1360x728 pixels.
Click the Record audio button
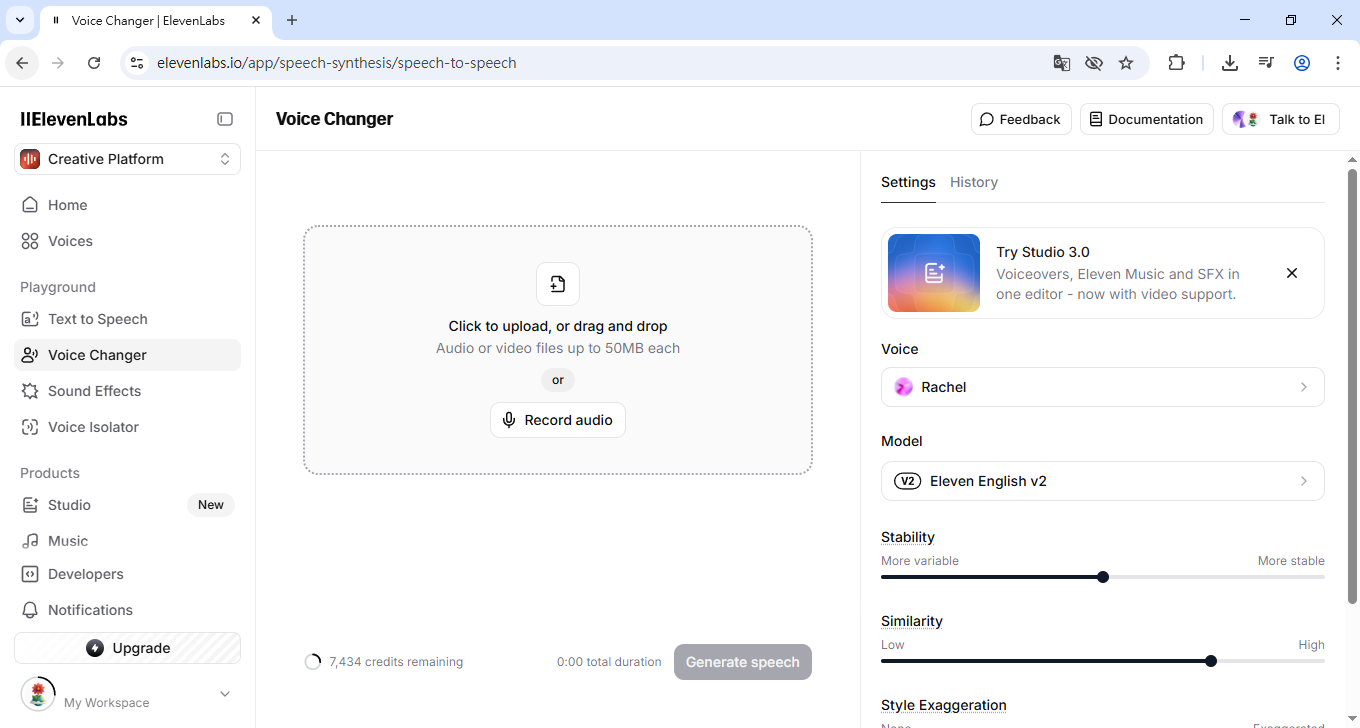tap(558, 420)
